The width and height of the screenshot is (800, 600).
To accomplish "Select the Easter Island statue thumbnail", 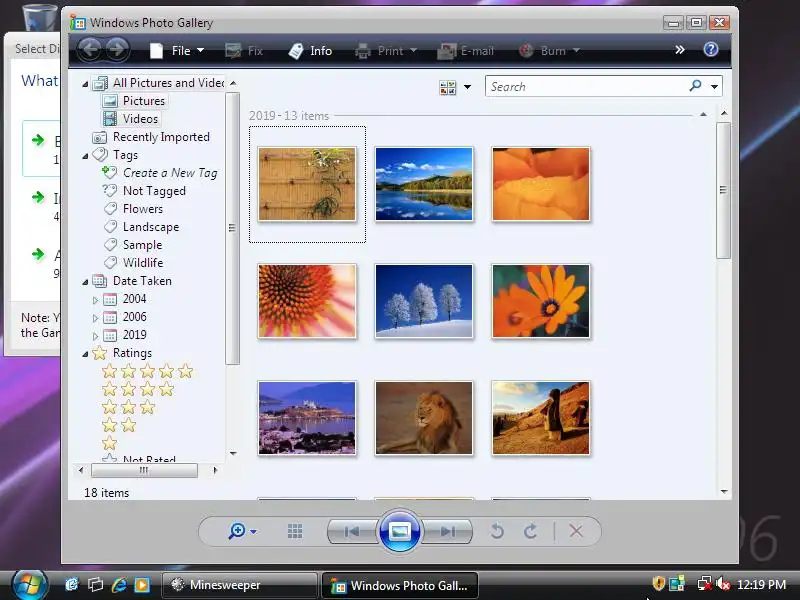I will [541, 417].
